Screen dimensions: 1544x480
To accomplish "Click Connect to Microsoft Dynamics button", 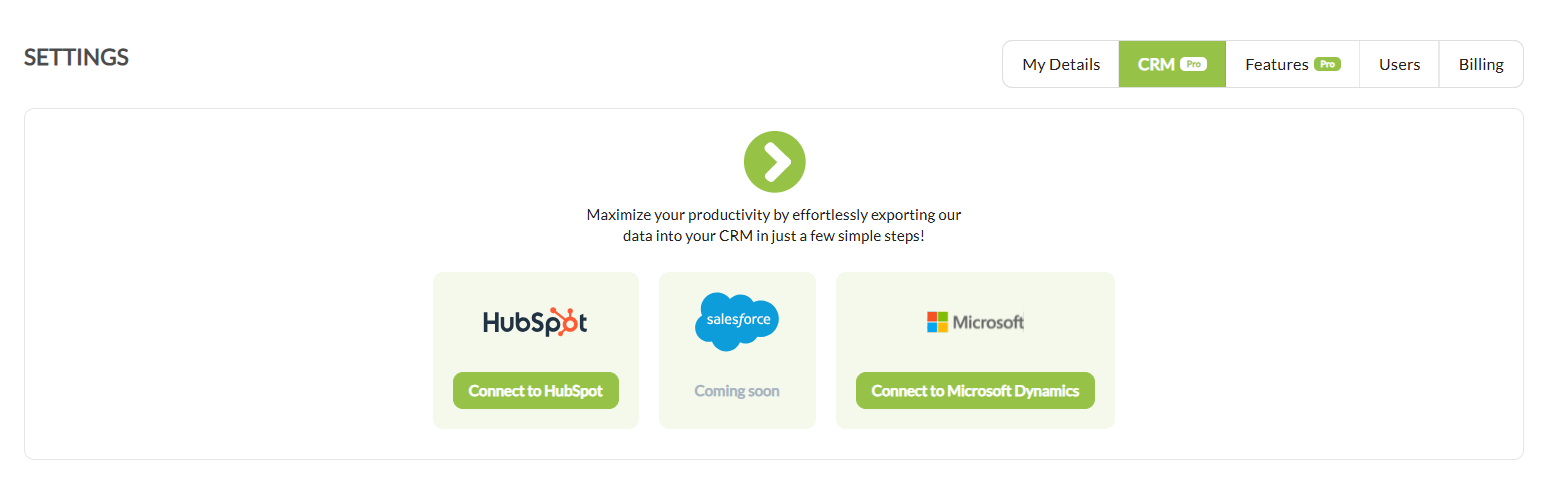I will point(975,391).
